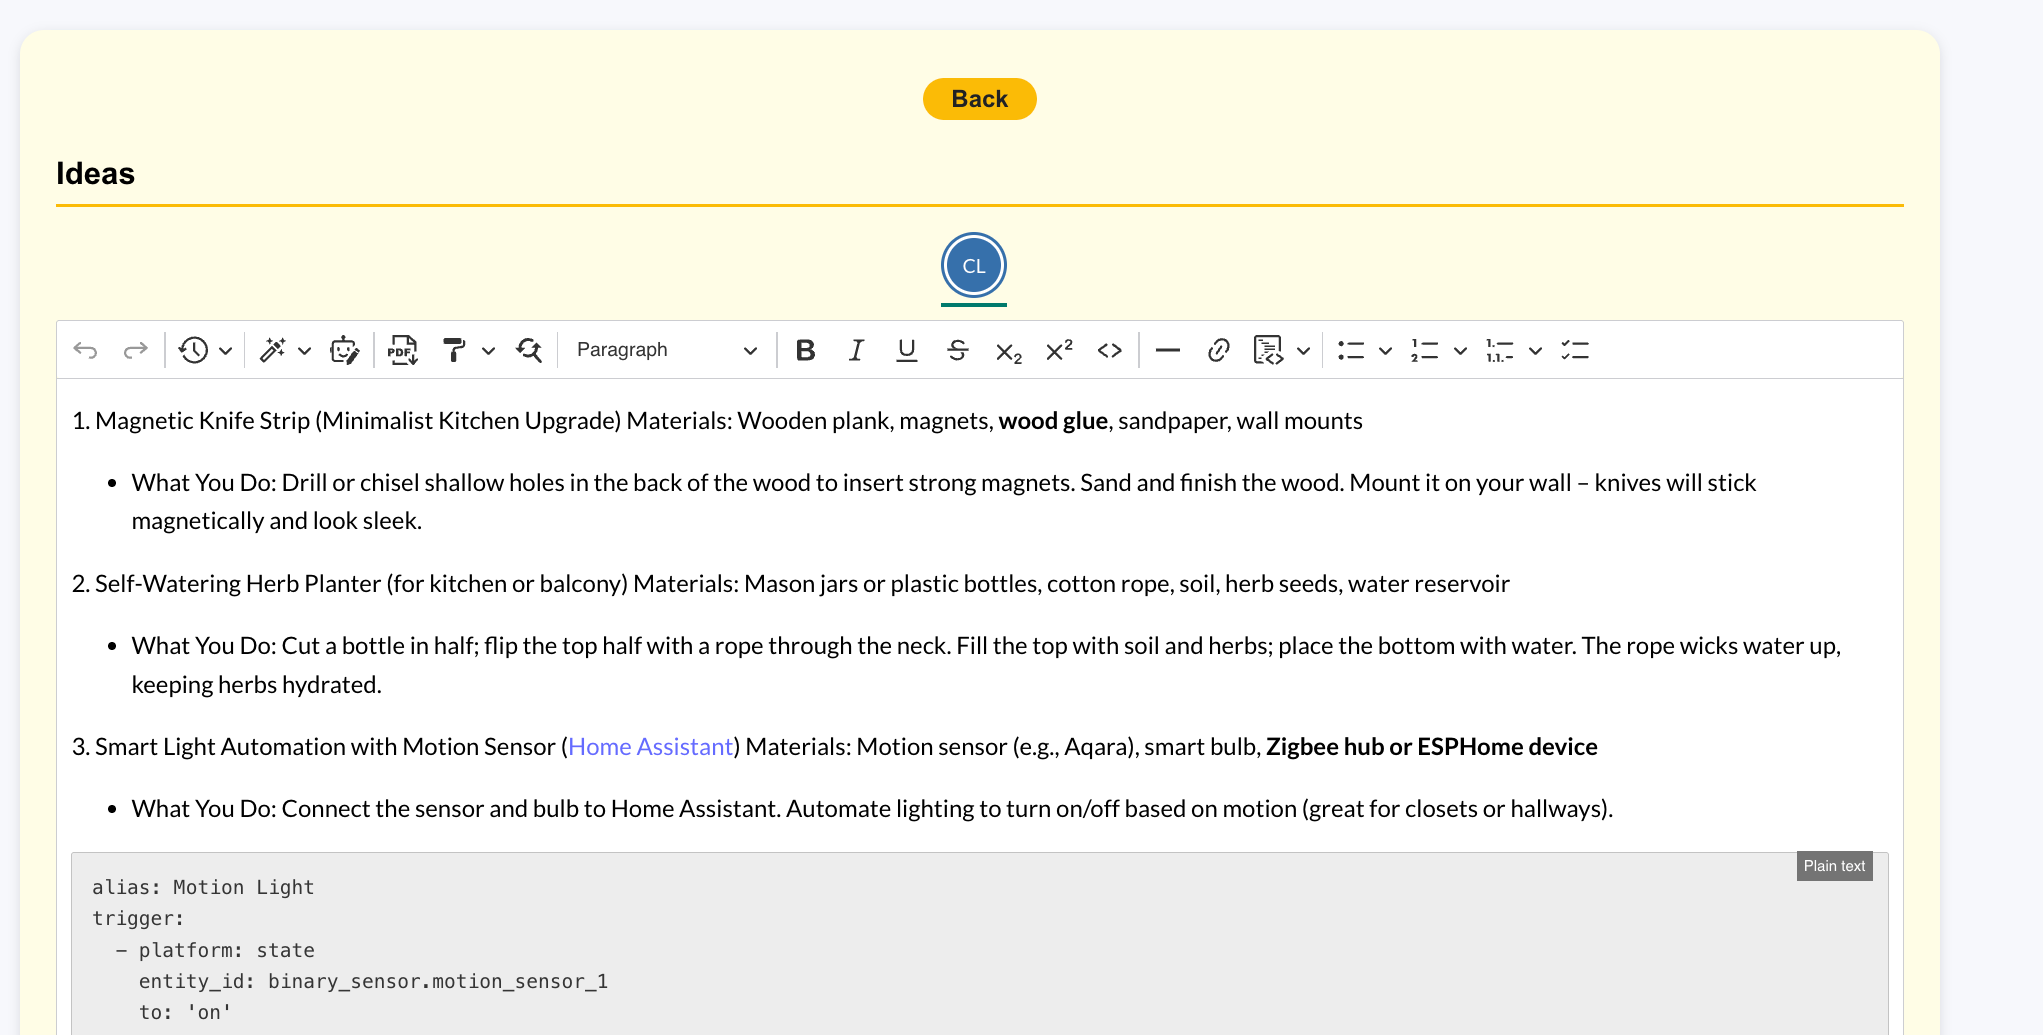Viewport: 2043px width, 1035px height.
Task: Open the revision history clock icon
Action: [x=193, y=350]
